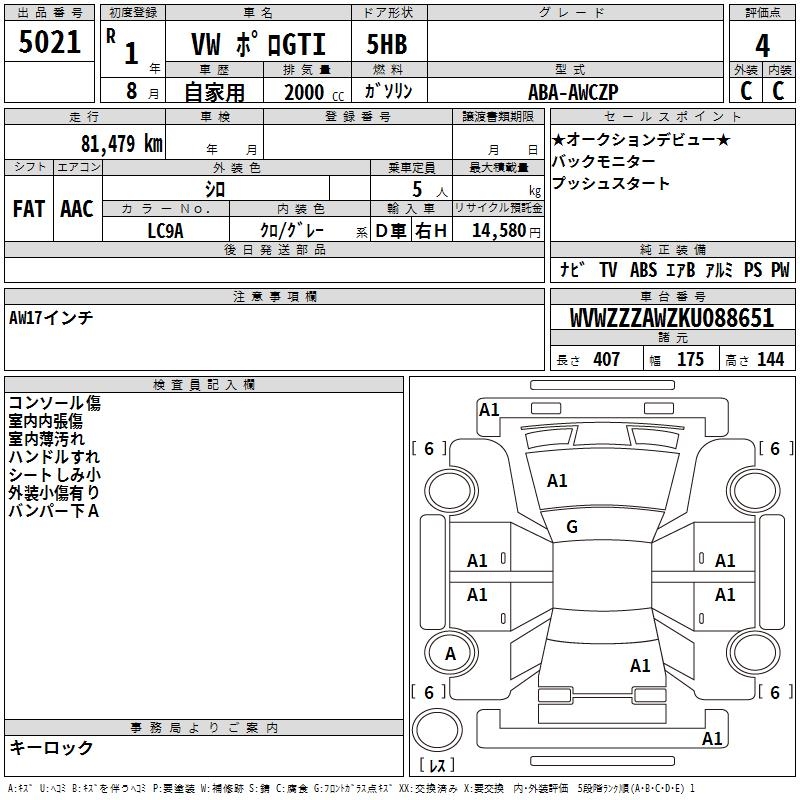This screenshot has width=800, height=800.
Task: Select the model code ABA-AWCZP
Action: (x=573, y=92)
